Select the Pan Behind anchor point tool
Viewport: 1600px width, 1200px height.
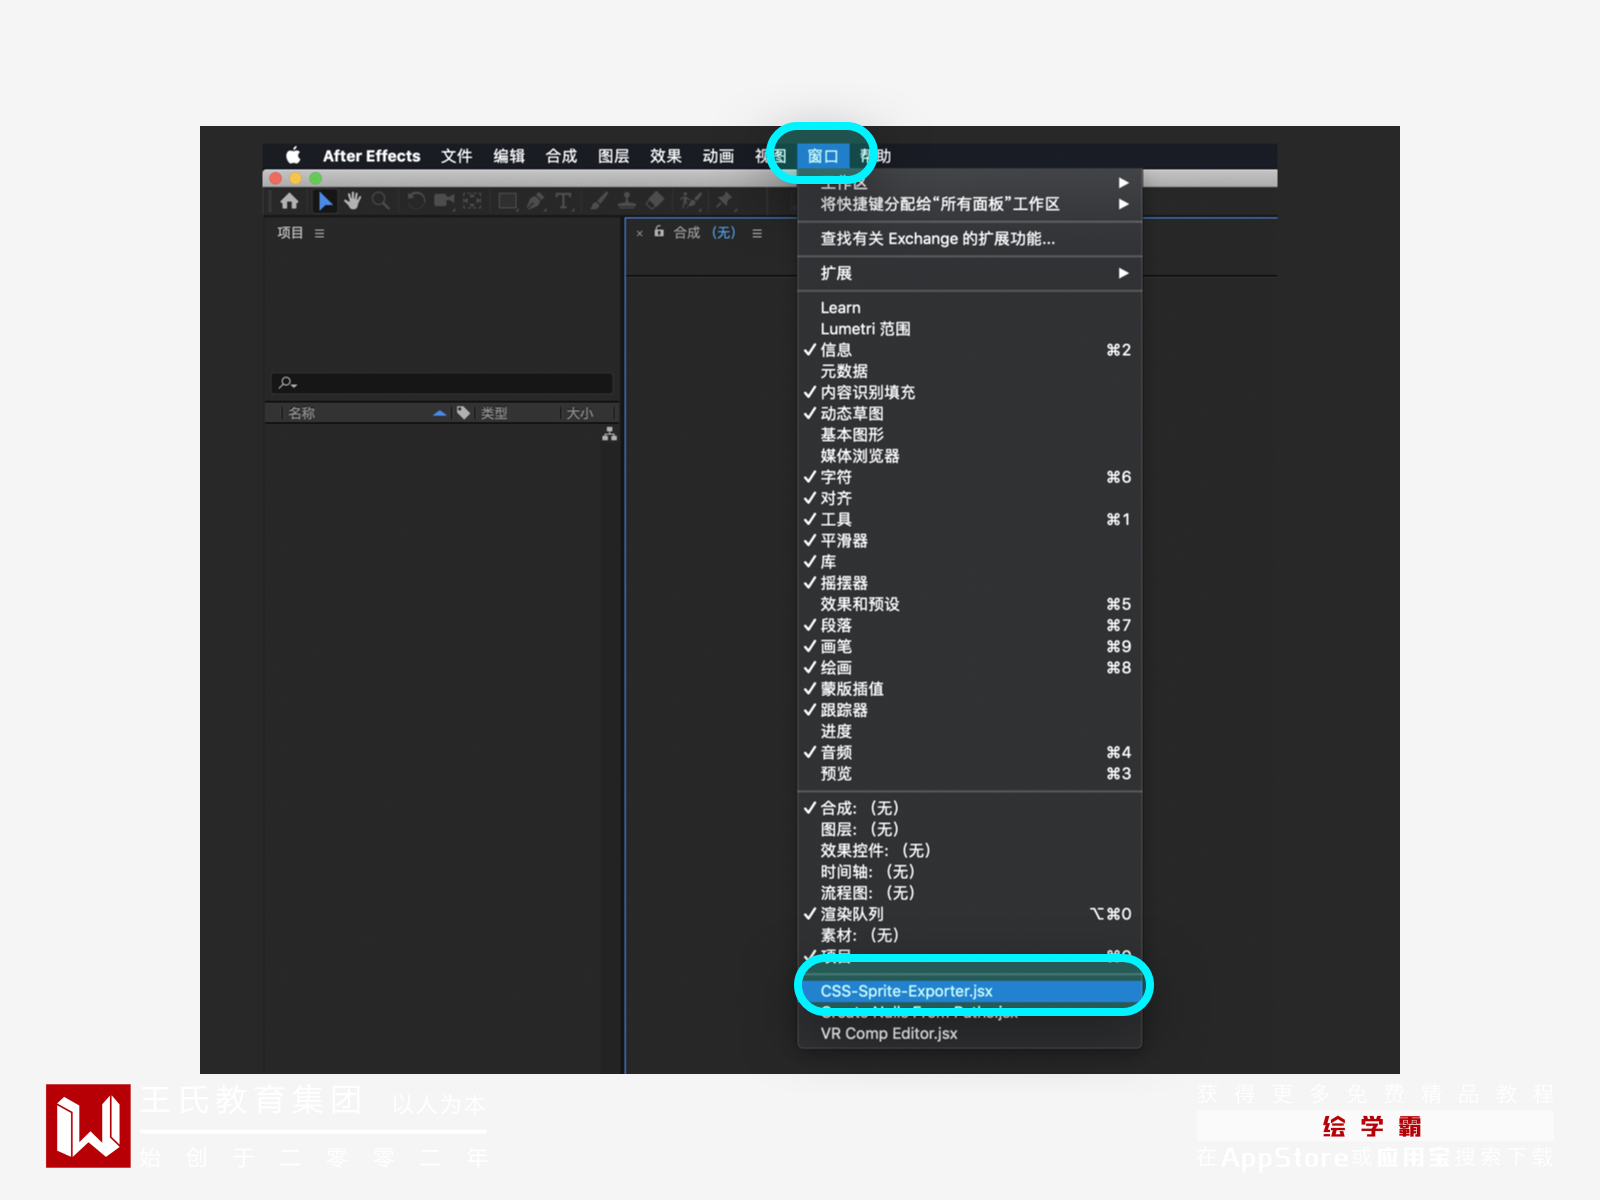click(x=472, y=201)
